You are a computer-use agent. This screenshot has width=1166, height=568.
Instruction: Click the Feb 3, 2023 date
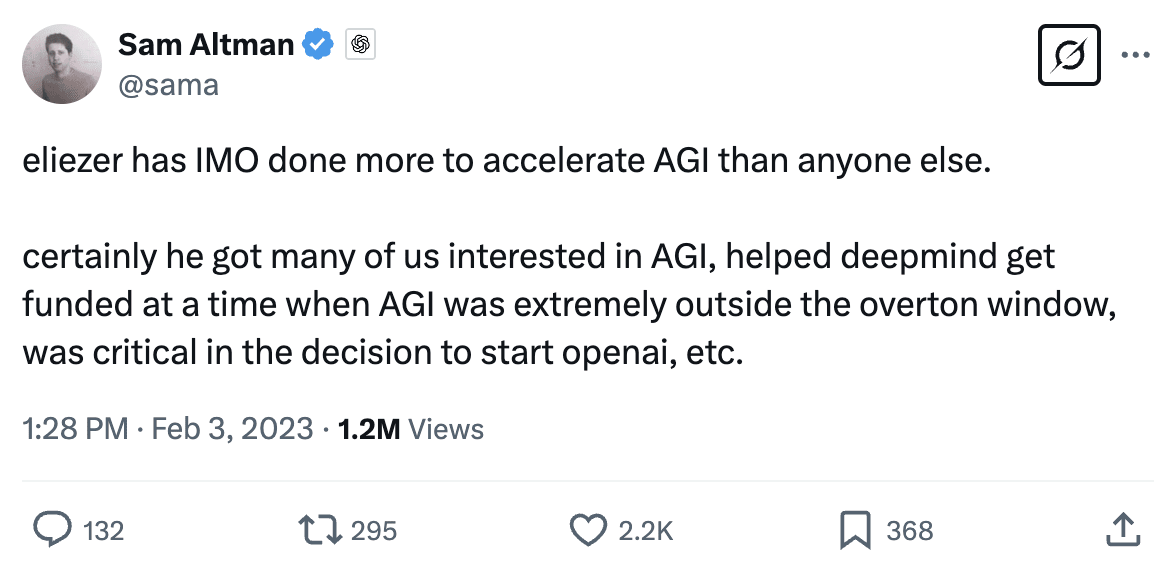(x=232, y=429)
